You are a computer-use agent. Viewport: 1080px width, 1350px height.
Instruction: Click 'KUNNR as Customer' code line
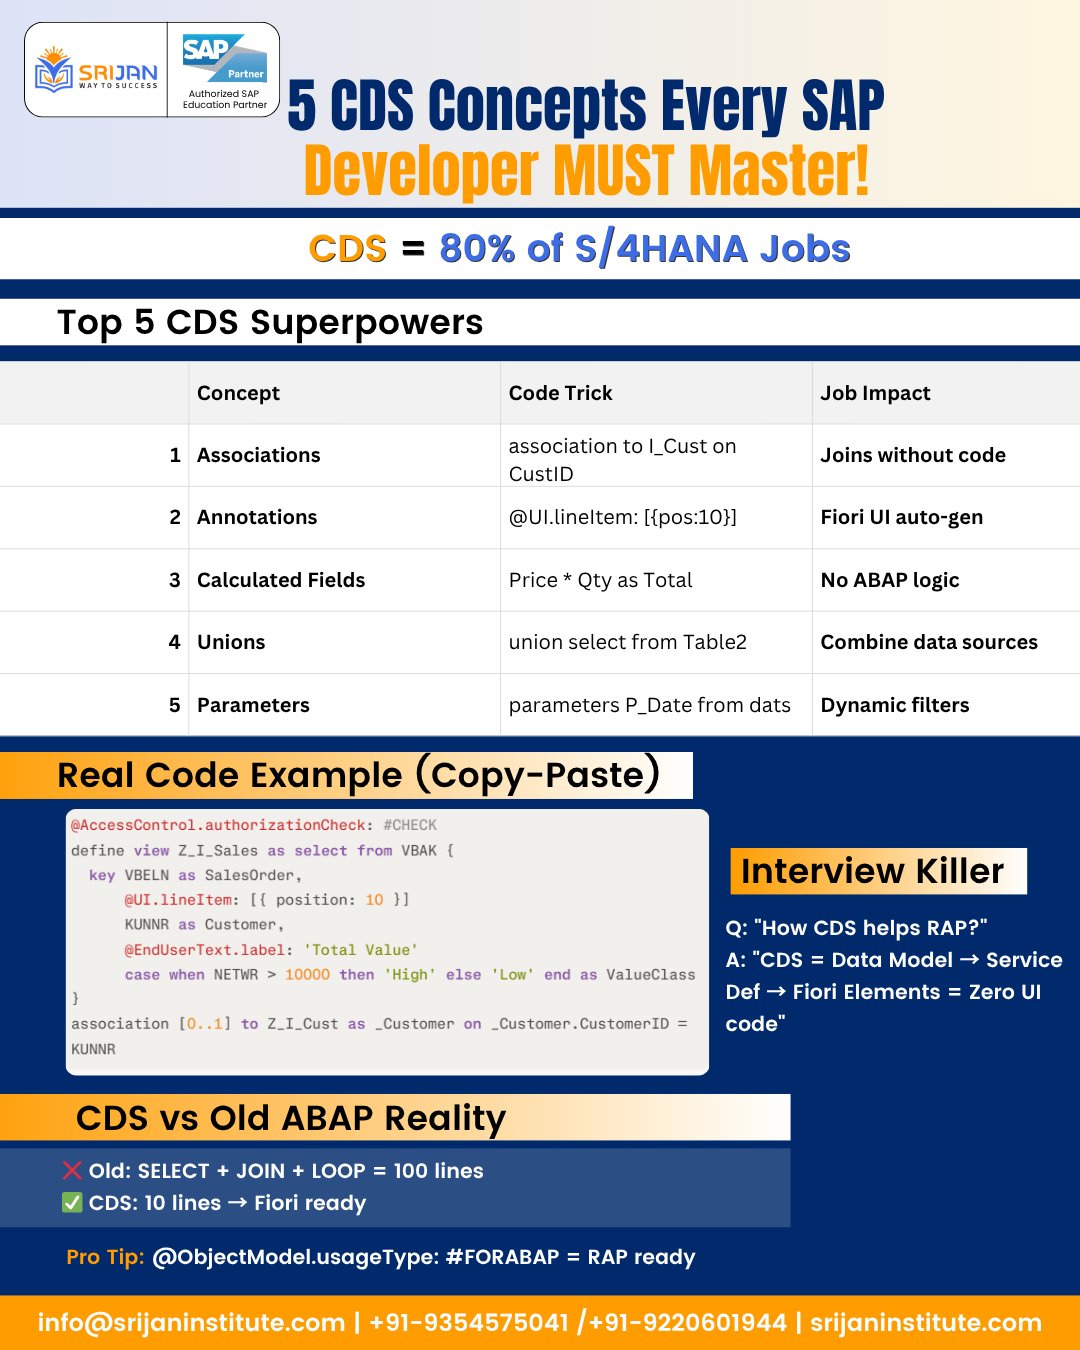pyautogui.click(x=204, y=925)
